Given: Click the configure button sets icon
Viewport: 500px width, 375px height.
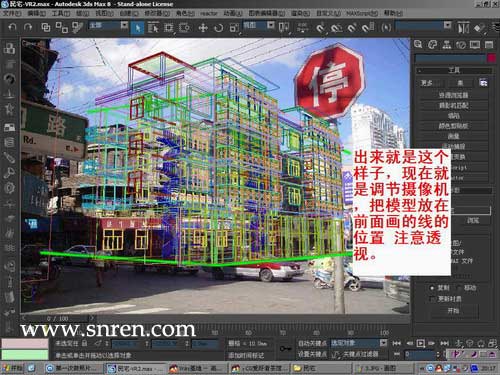Looking at the screenshot, I should [x=483, y=82].
